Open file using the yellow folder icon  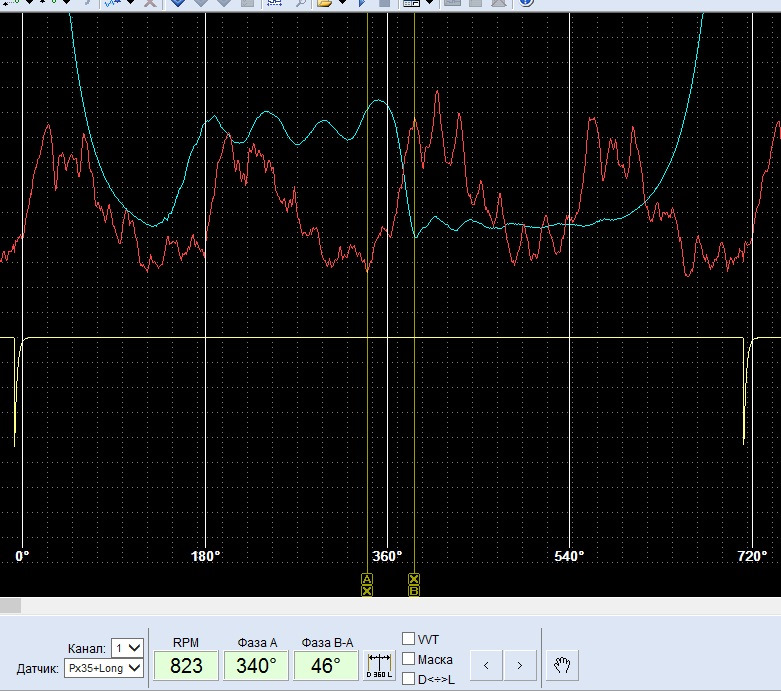coord(324,3)
